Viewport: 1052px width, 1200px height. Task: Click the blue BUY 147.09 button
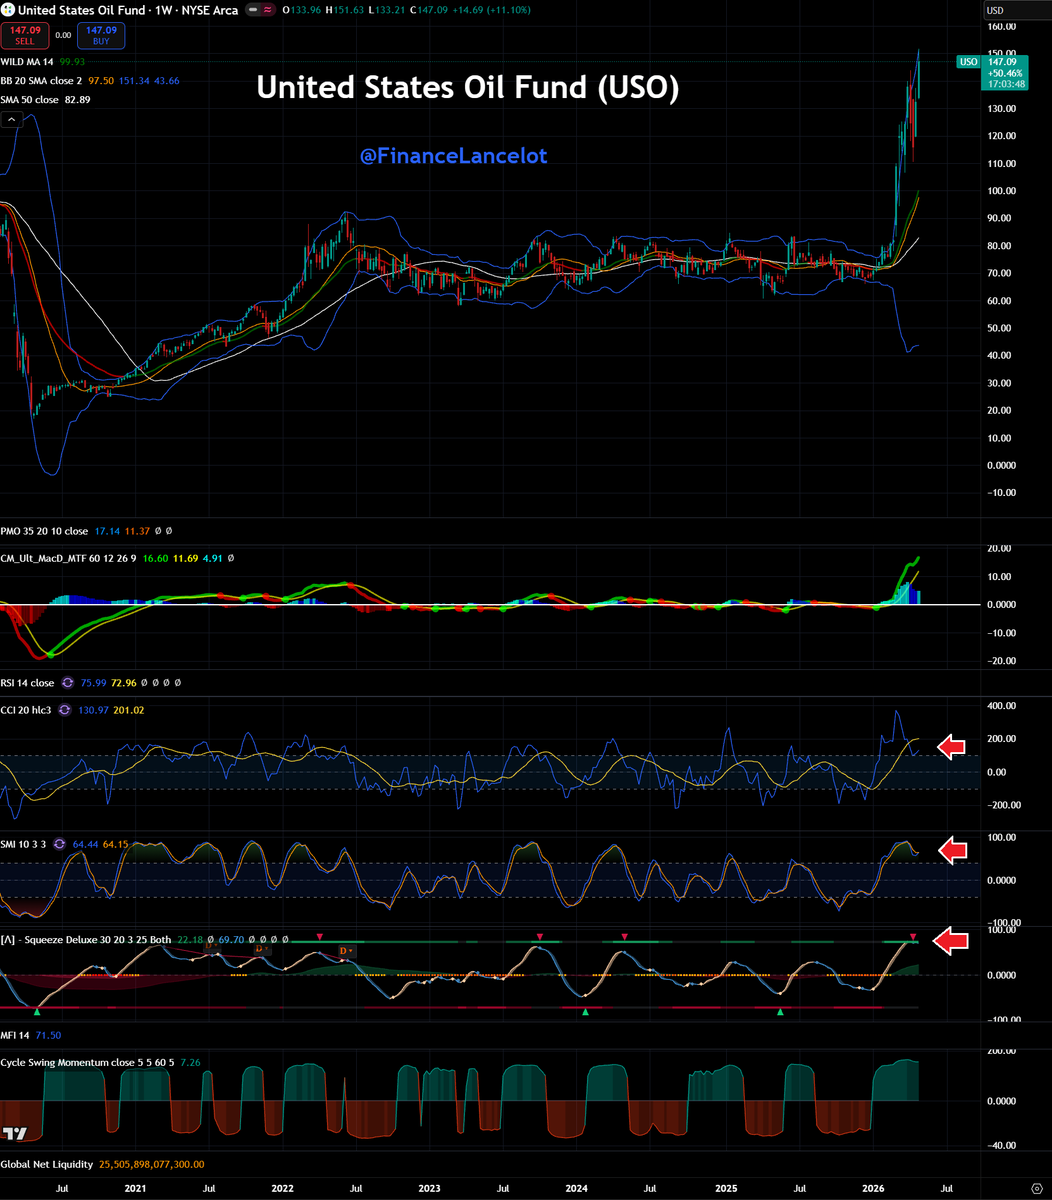coord(102,35)
